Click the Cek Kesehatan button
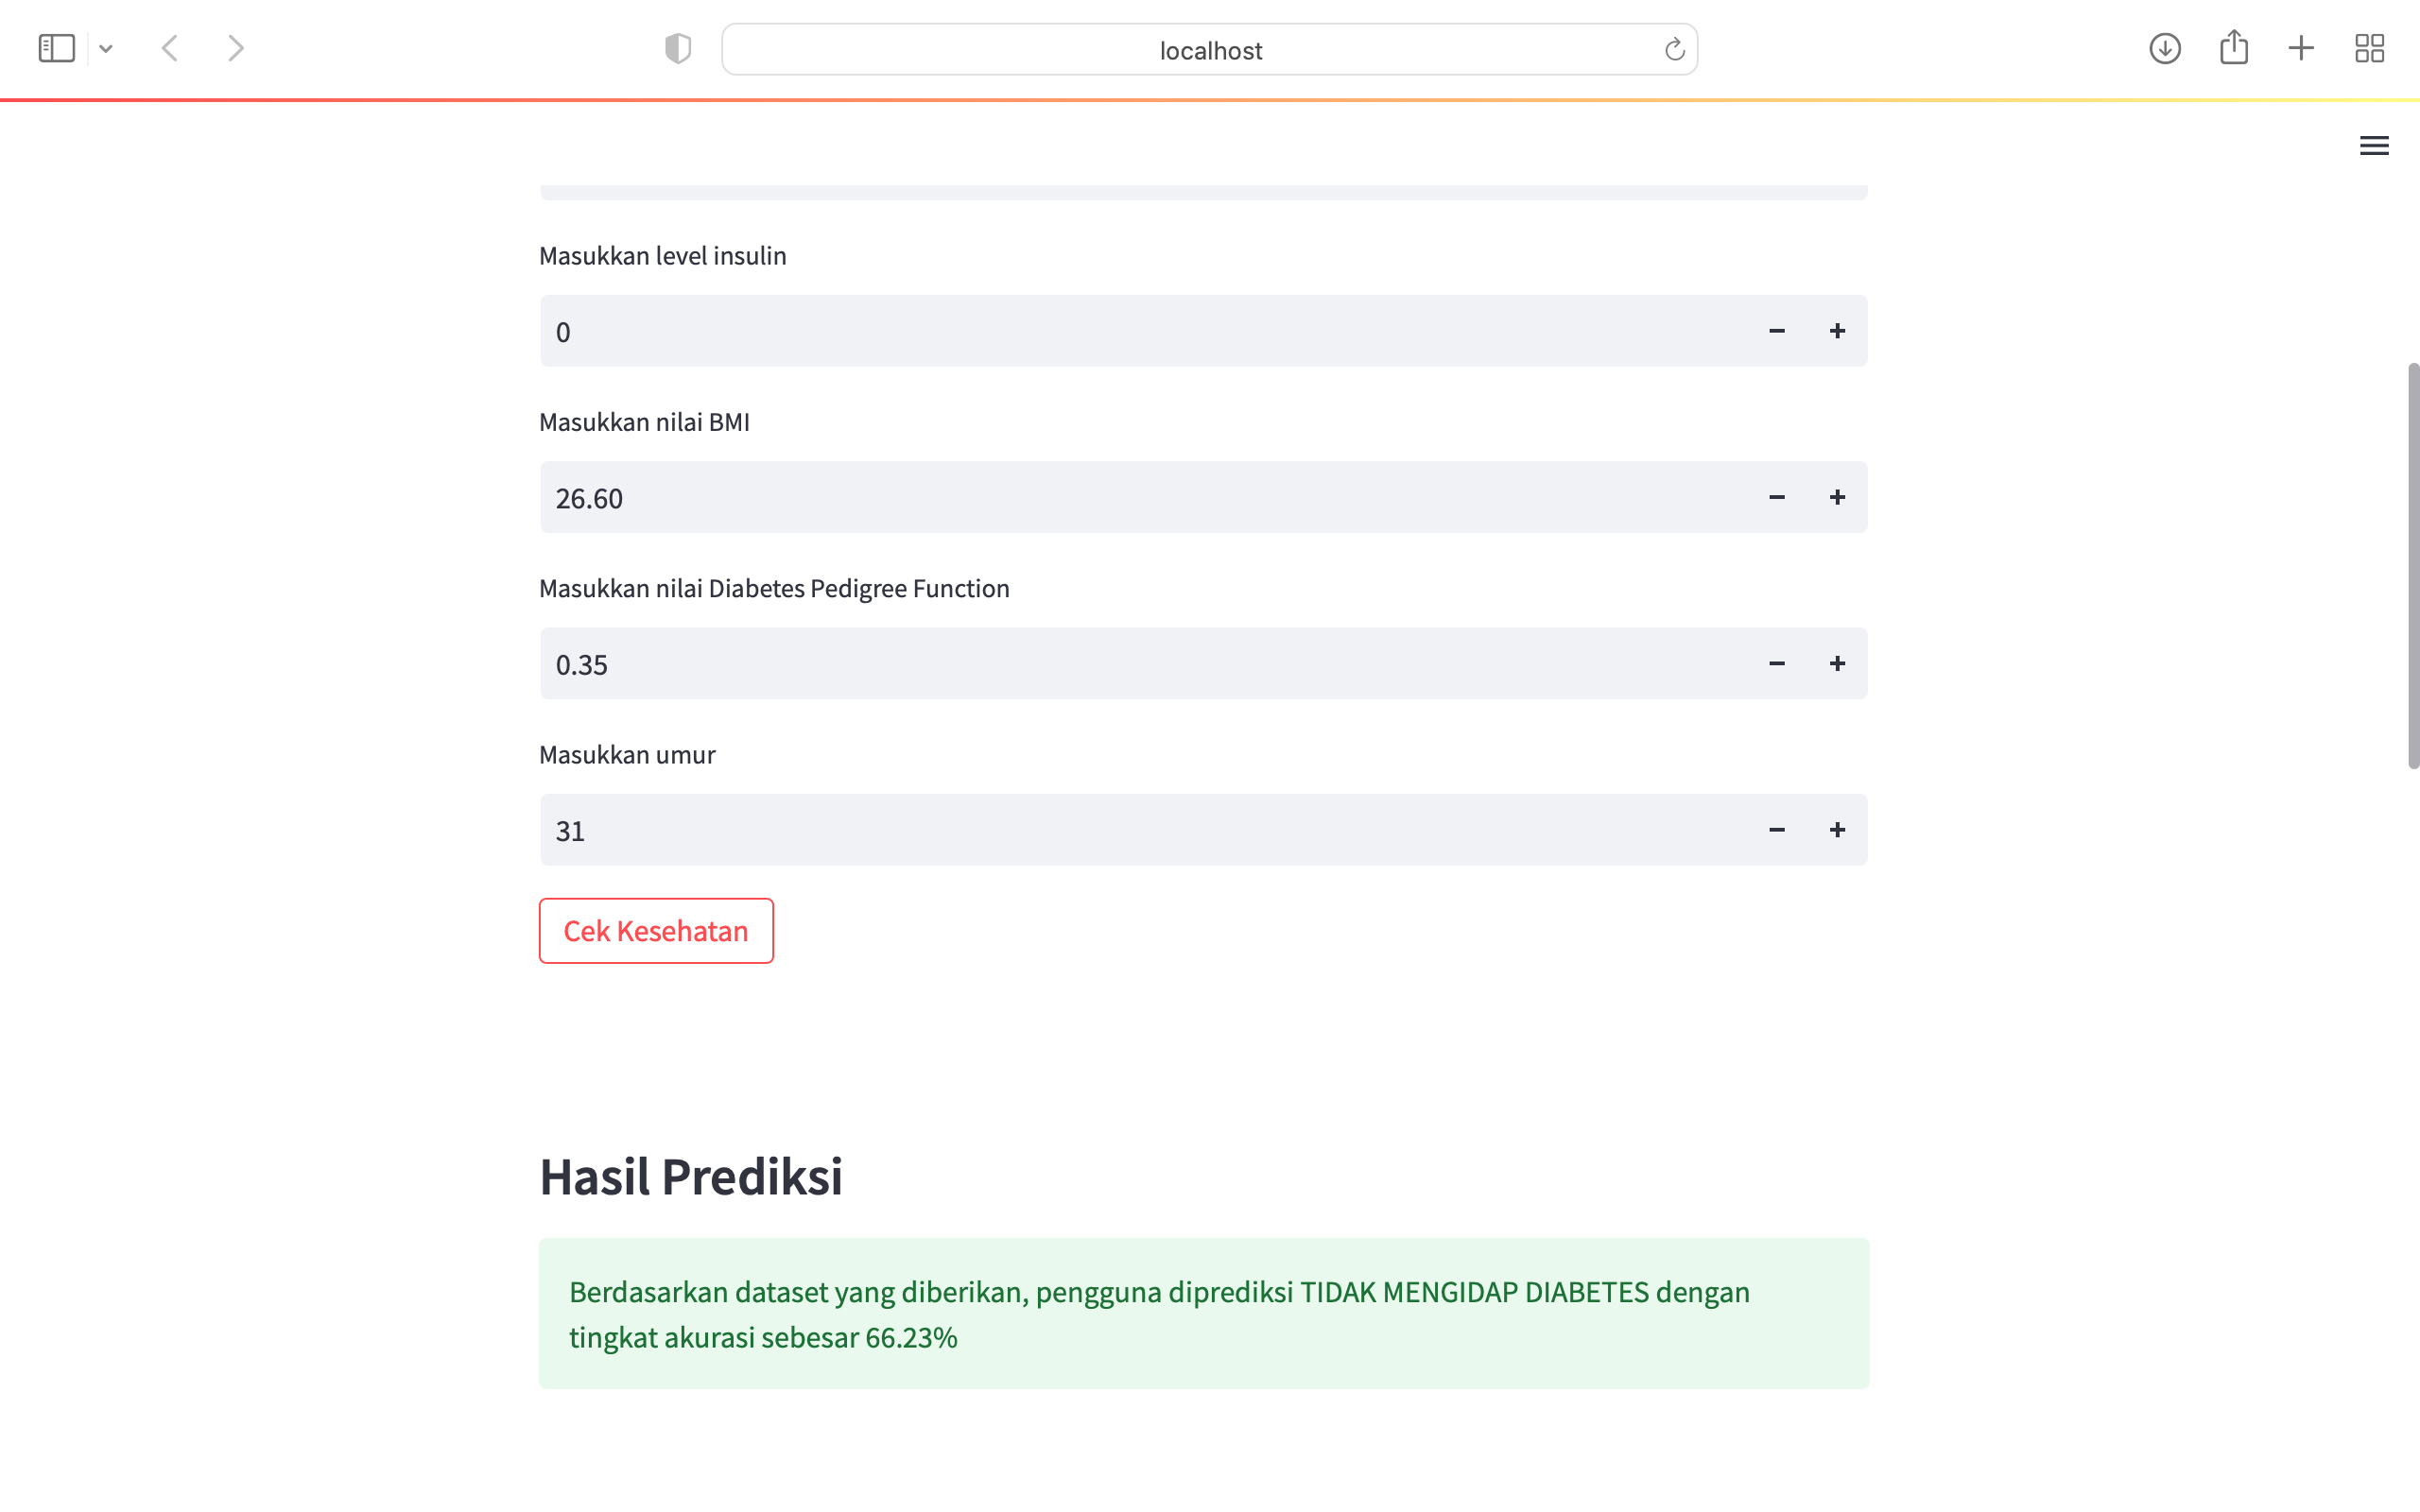The image size is (2420, 1512). click(656, 930)
